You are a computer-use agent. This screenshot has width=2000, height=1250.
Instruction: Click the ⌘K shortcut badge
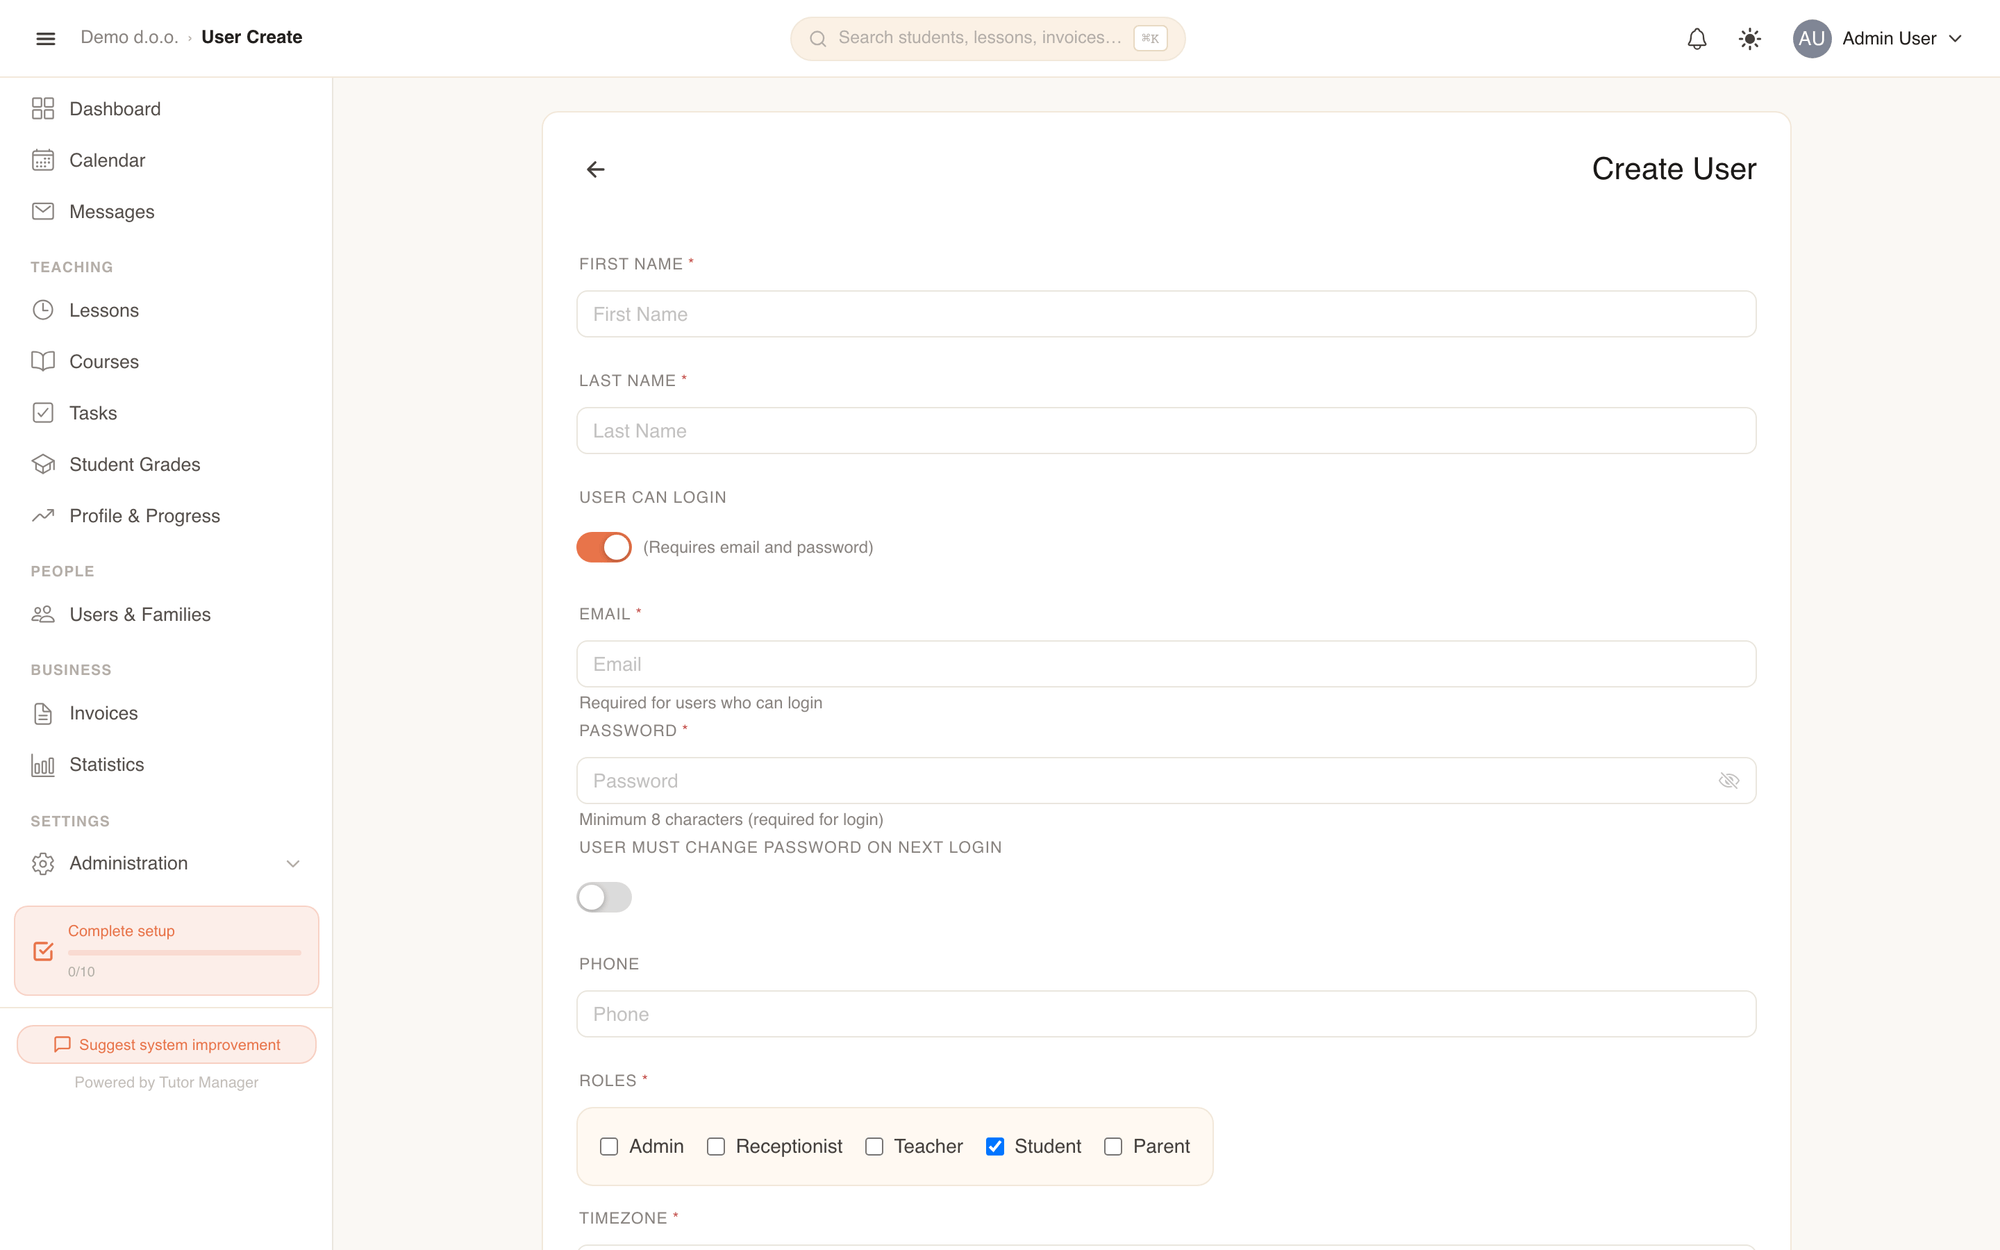tap(1150, 38)
